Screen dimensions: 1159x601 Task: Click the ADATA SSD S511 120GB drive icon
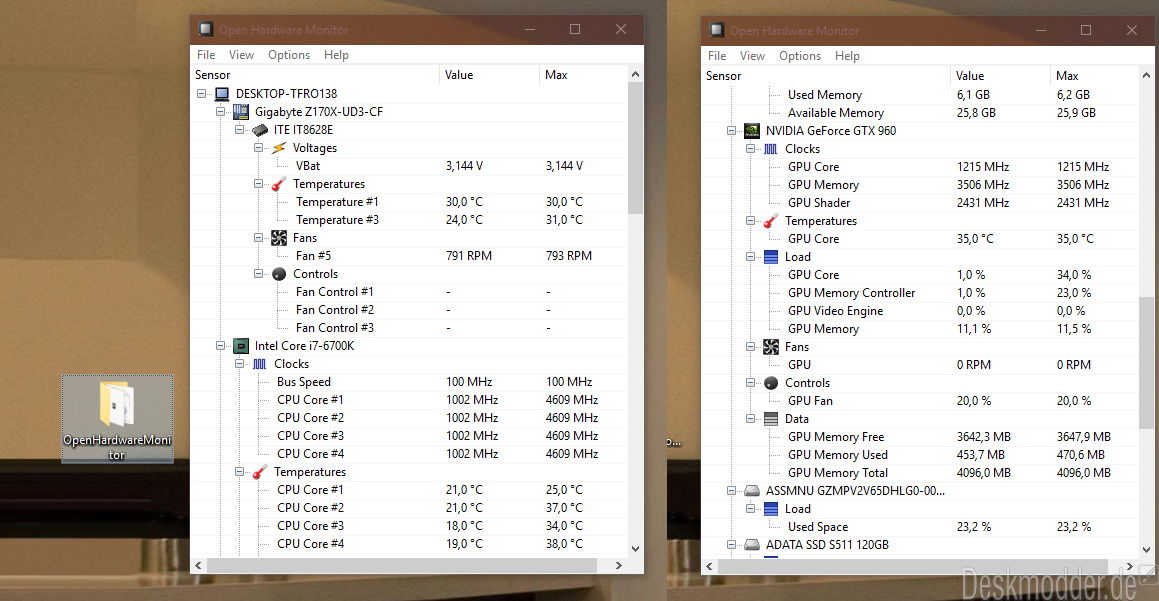pos(752,545)
